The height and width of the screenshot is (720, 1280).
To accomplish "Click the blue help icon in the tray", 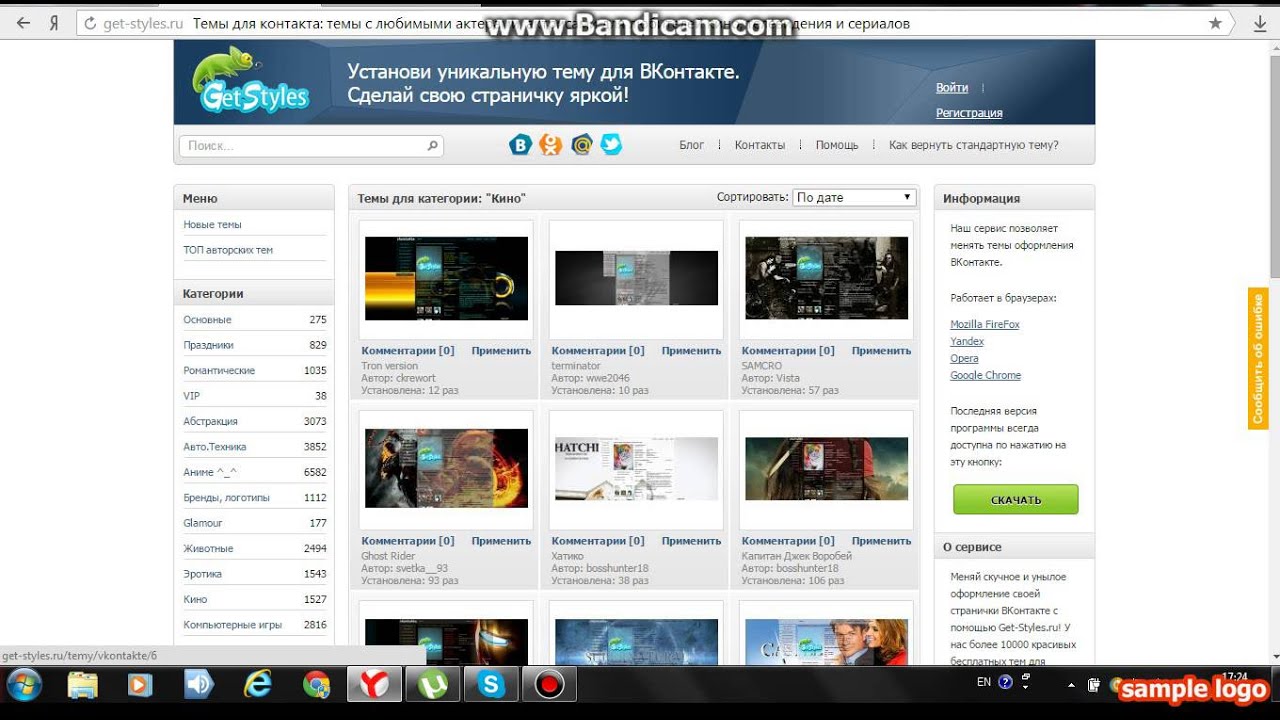I will tap(1006, 683).
